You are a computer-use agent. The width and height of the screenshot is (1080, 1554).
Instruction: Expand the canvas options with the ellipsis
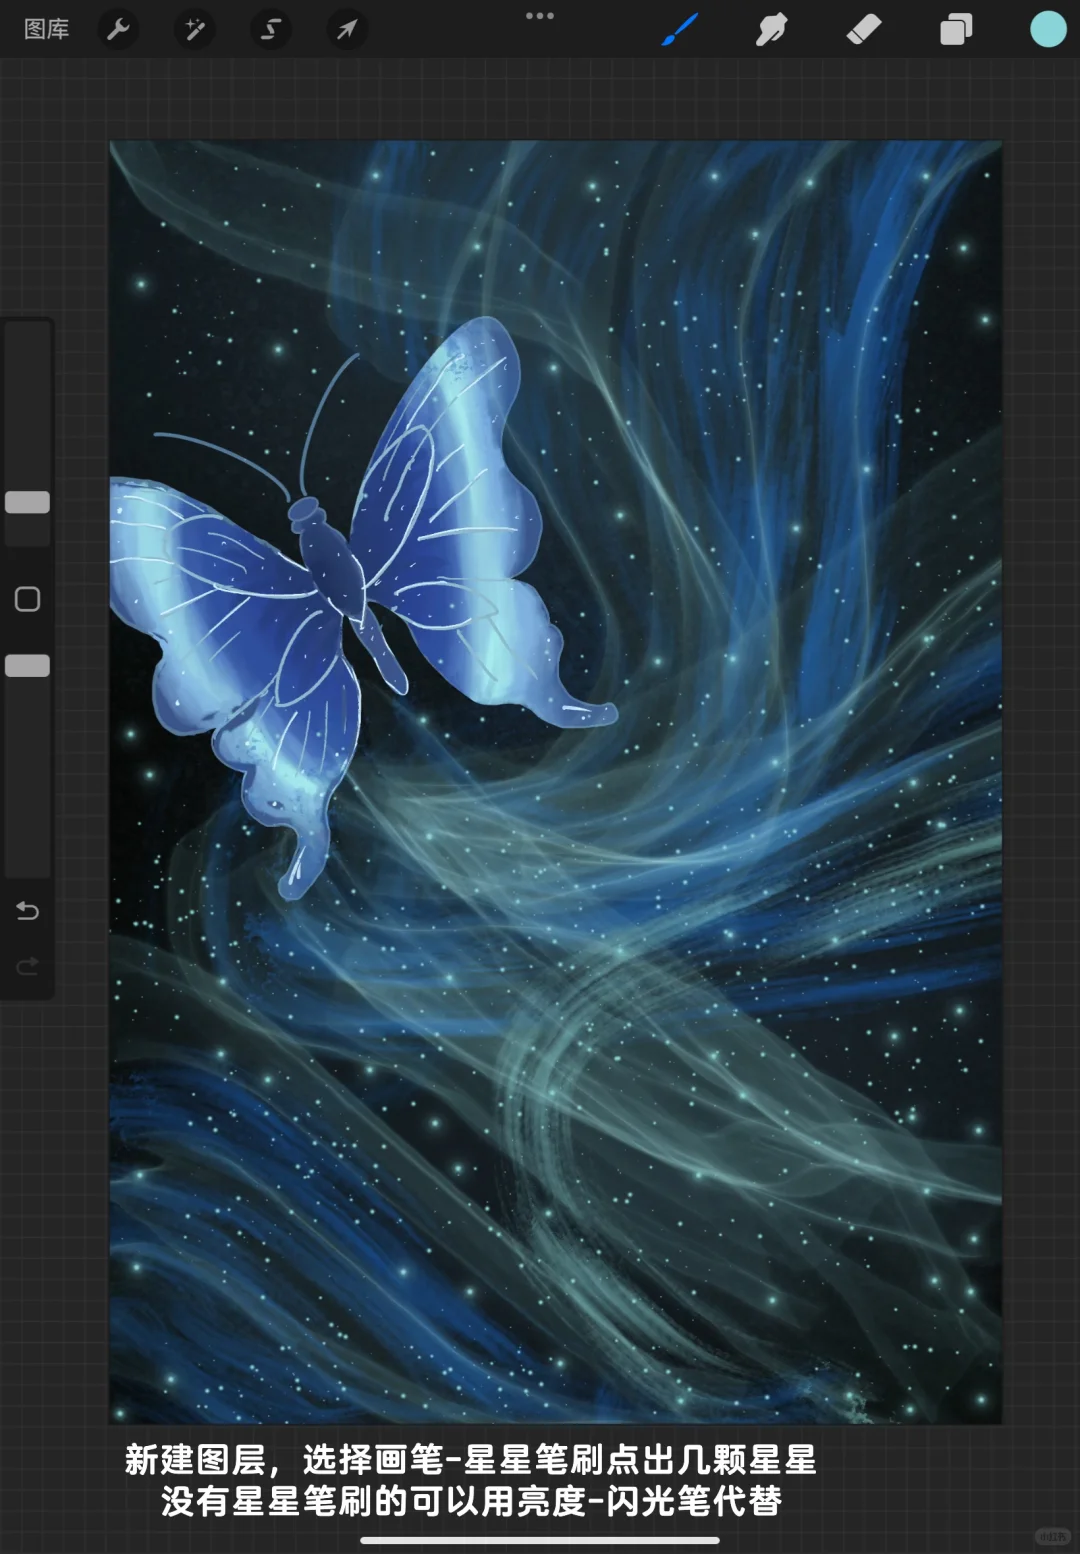(x=540, y=16)
